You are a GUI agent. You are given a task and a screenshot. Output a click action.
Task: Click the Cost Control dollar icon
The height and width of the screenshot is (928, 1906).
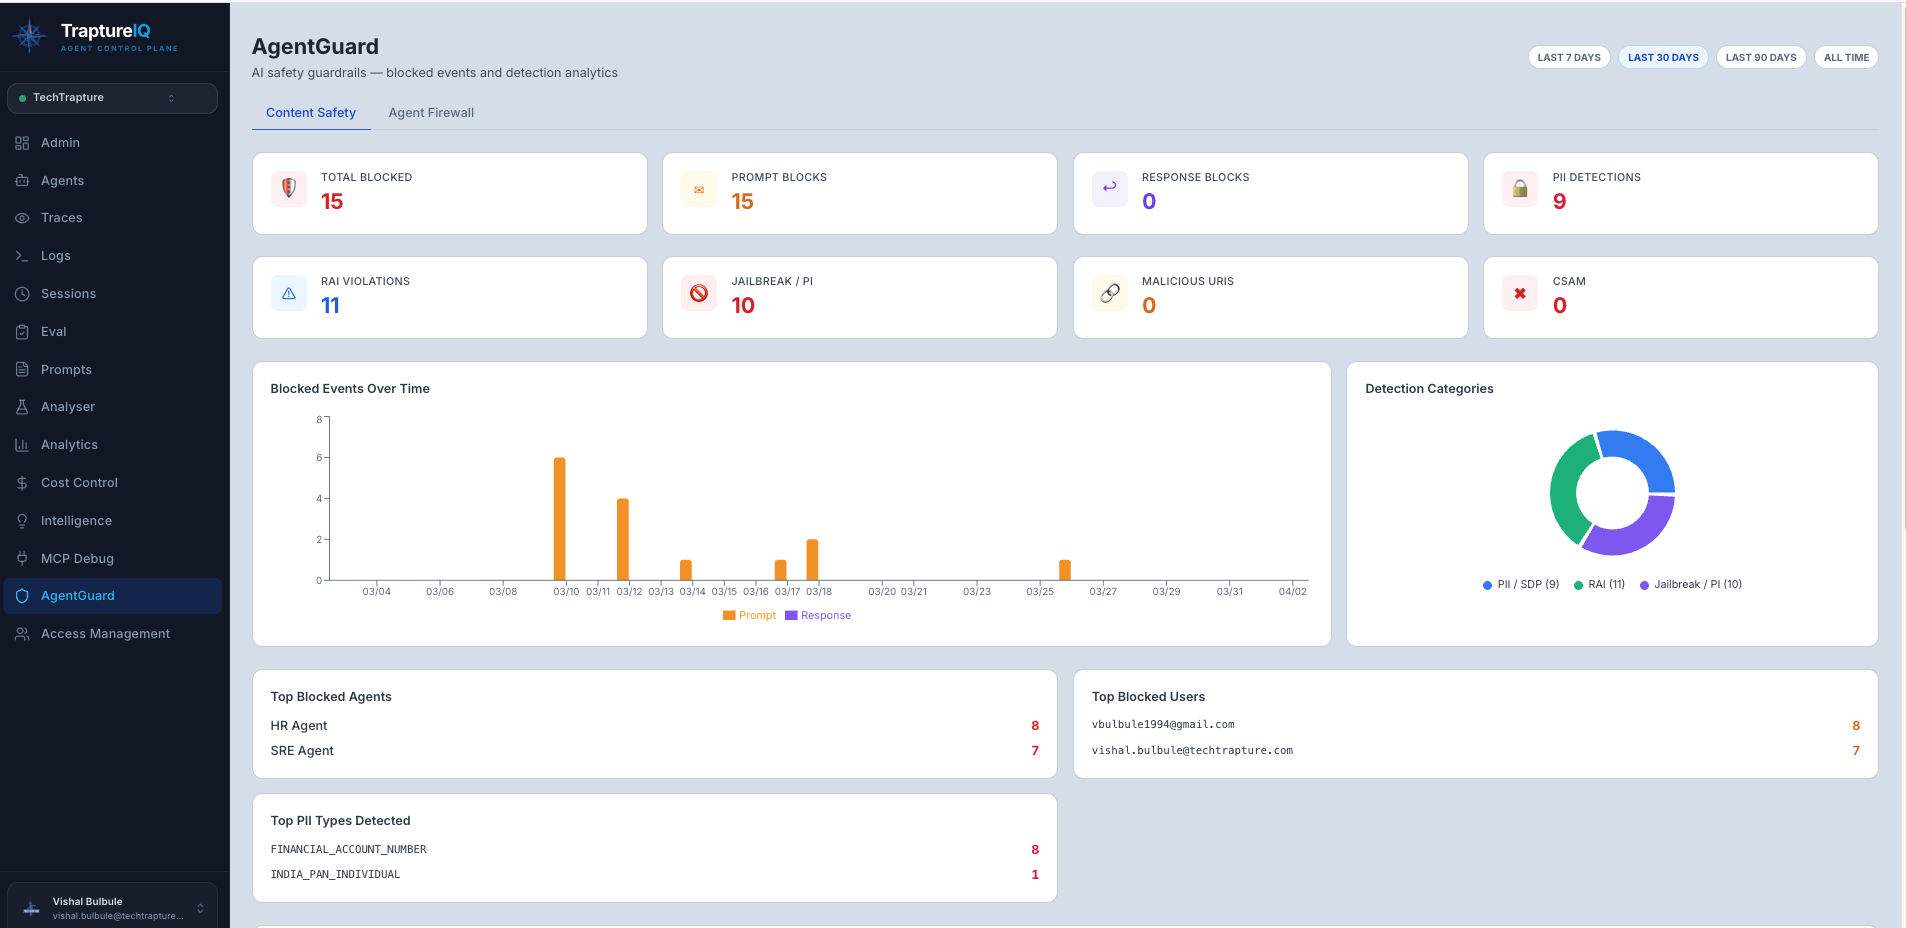click(x=22, y=483)
